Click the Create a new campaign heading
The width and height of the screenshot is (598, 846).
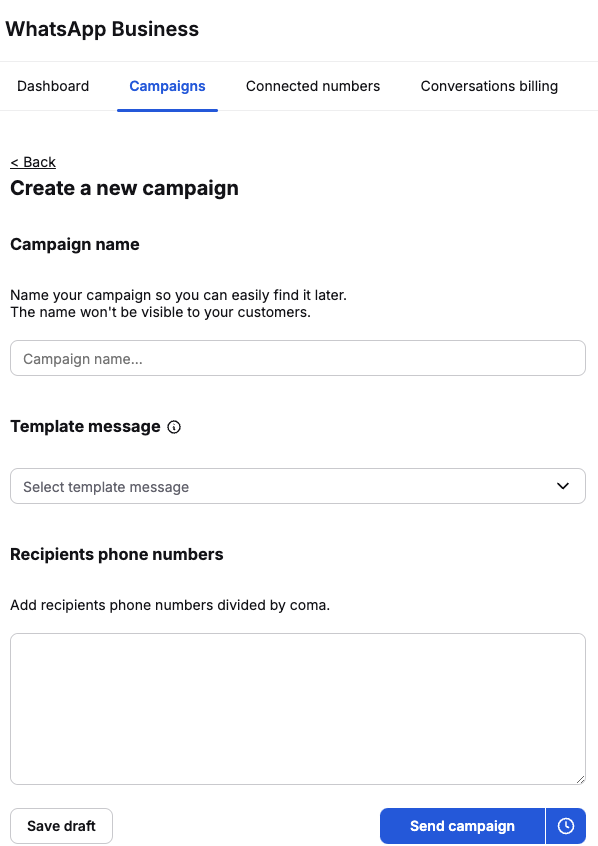[124, 188]
